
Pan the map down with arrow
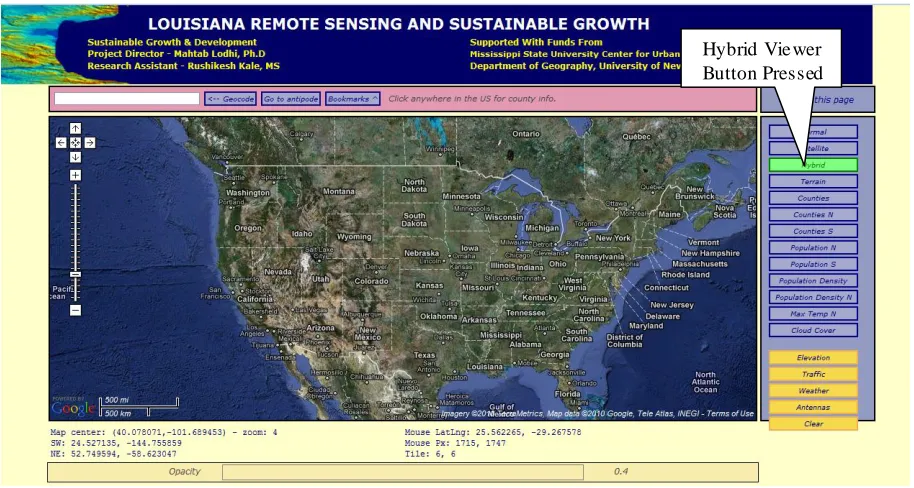coord(76,157)
